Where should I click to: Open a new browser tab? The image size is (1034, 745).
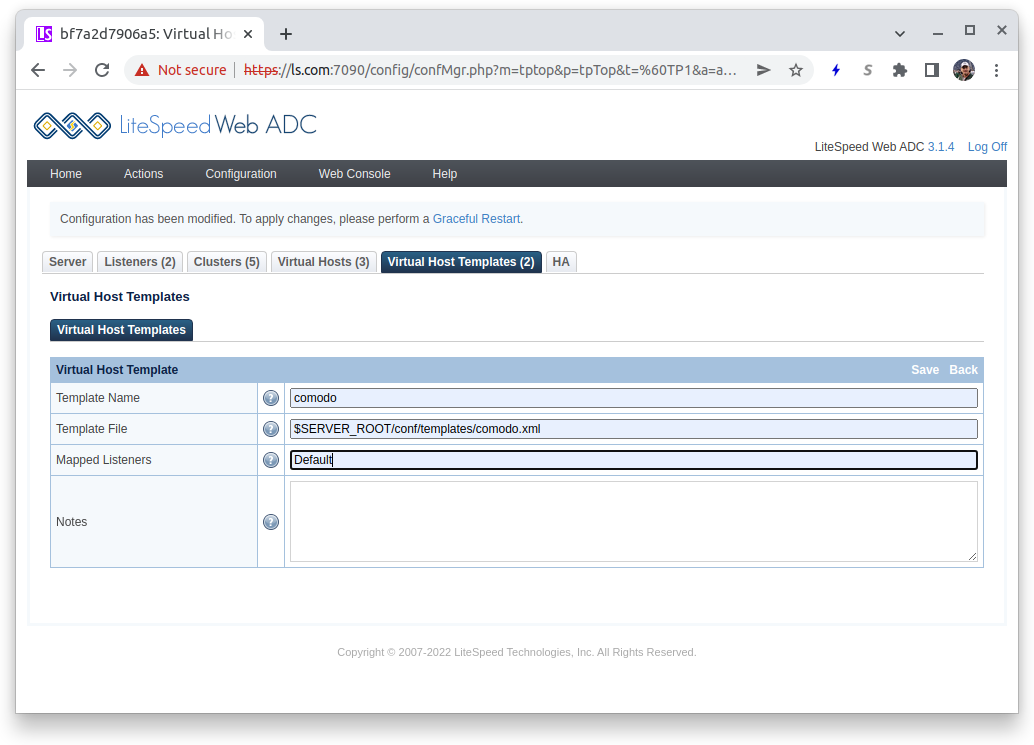click(286, 34)
